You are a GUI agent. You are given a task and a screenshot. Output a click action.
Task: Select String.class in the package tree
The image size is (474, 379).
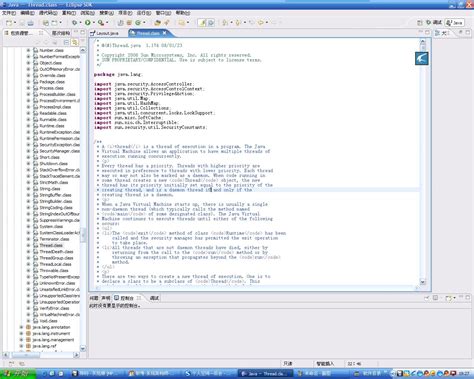(50, 189)
